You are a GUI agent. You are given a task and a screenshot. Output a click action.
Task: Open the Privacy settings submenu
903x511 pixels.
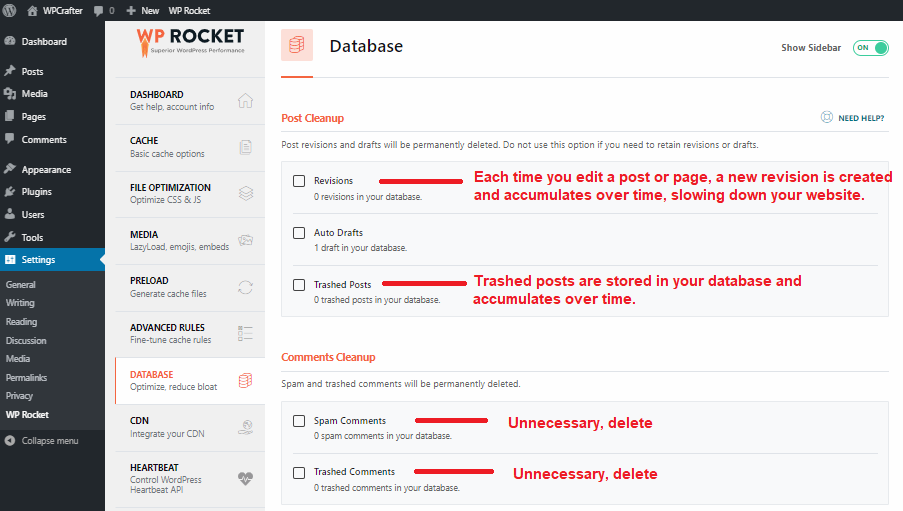[x=19, y=396]
